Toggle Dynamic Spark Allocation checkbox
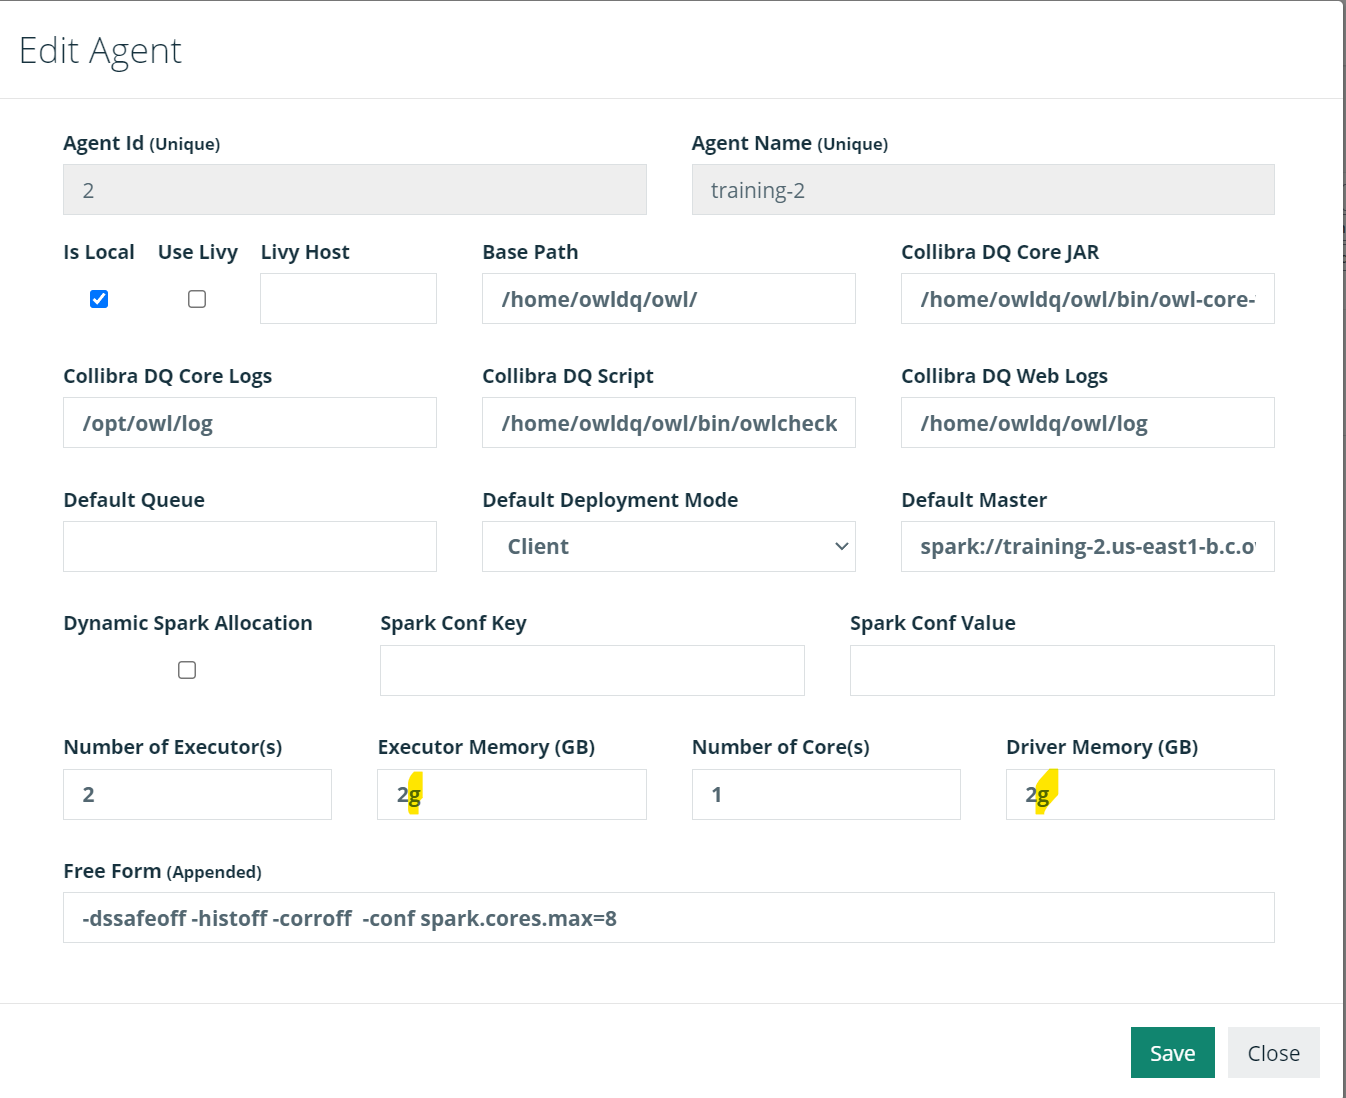This screenshot has height=1098, width=1346. click(187, 670)
